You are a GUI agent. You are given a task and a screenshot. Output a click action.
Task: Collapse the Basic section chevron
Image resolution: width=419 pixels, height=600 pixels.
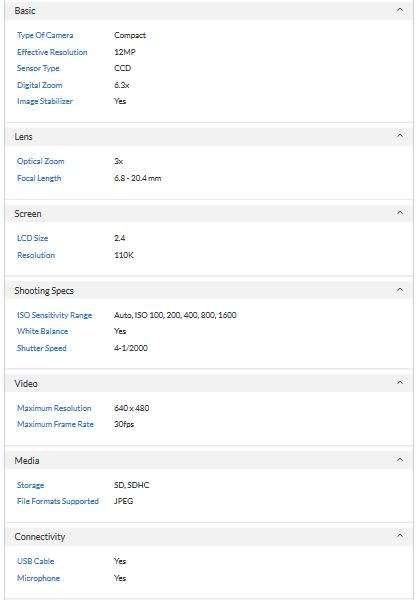tap(400, 10)
